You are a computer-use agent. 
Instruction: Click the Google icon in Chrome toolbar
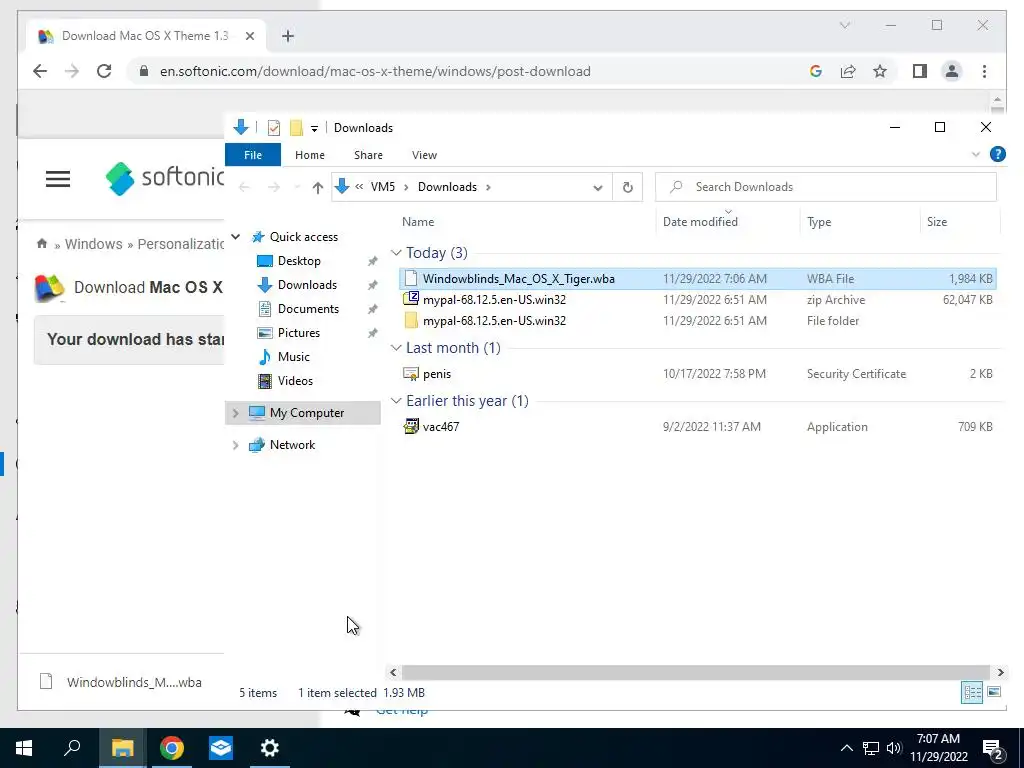(815, 71)
